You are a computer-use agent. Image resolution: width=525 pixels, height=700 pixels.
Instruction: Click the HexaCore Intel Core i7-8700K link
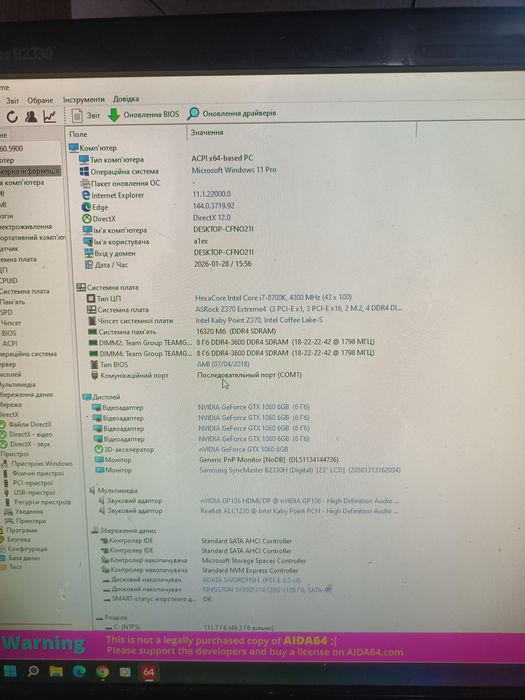pos(273,297)
